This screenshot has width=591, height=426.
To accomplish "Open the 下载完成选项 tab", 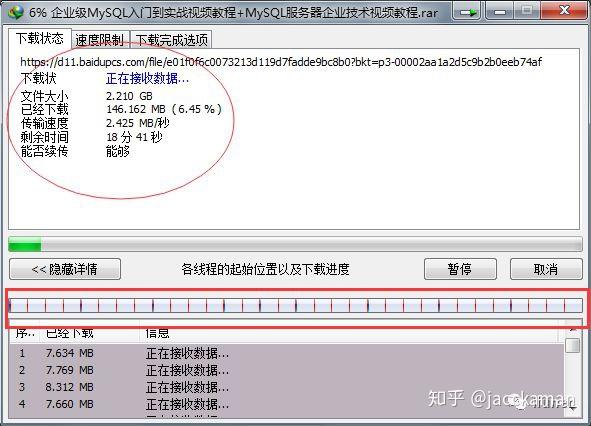I will pyautogui.click(x=171, y=40).
